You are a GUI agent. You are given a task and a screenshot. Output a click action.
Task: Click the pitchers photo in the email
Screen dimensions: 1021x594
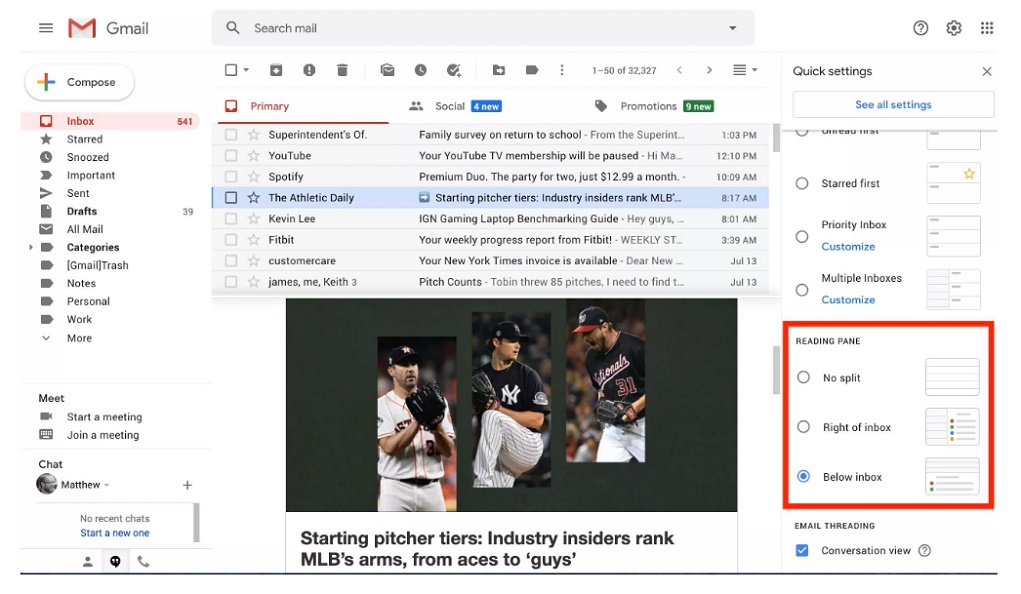511,405
